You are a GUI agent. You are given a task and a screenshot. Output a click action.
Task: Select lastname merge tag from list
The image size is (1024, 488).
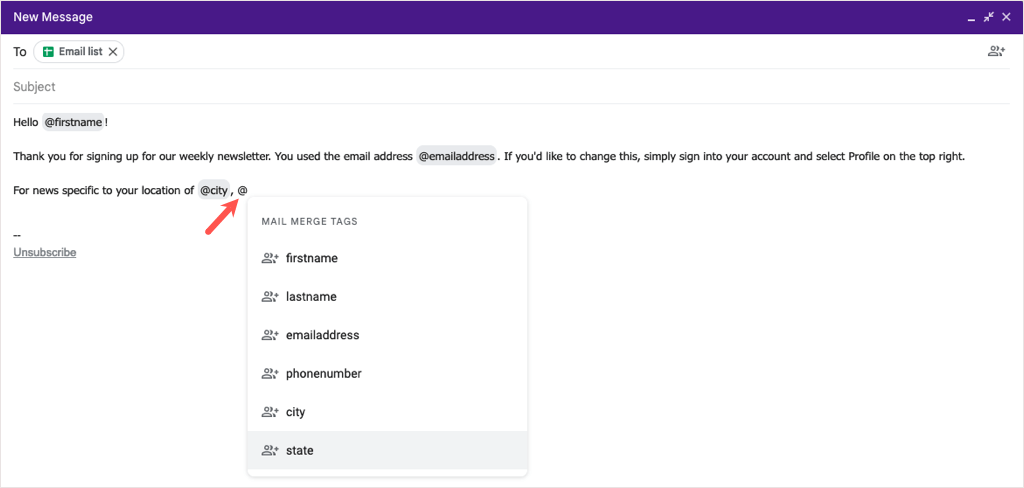coord(311,297)
